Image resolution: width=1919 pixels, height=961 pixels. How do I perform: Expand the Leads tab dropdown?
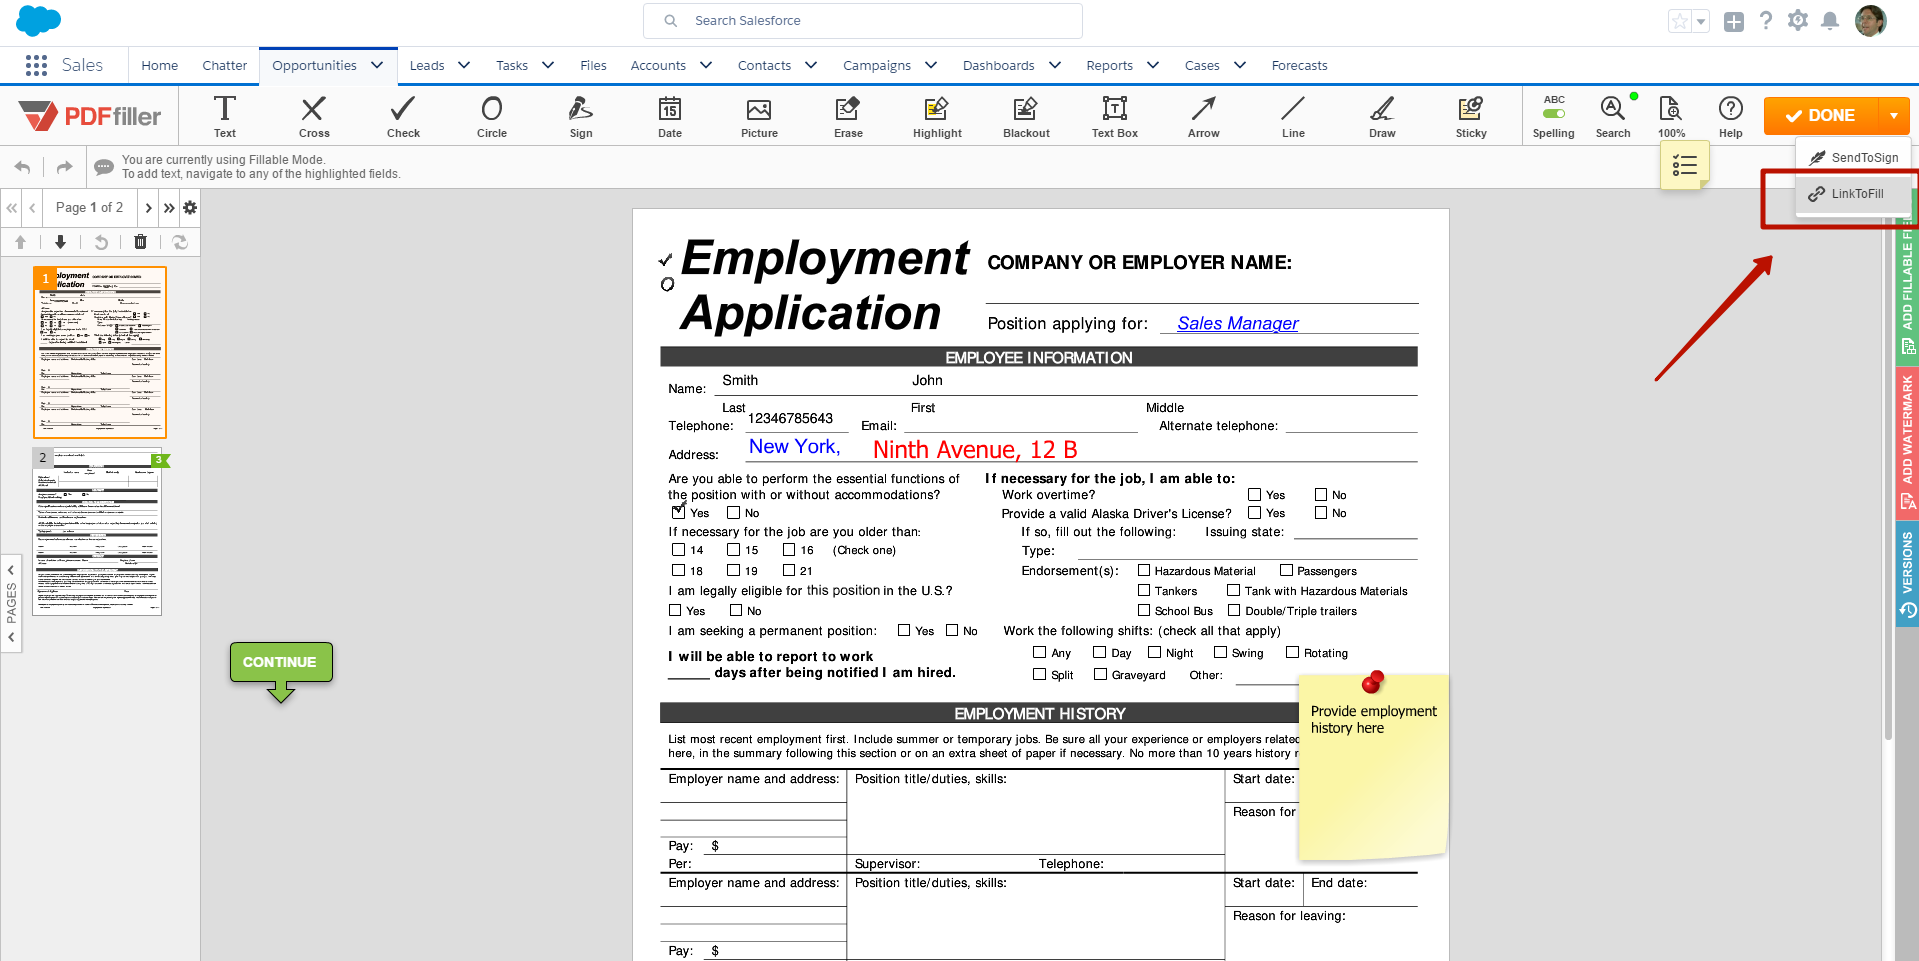tap(464, 65)
